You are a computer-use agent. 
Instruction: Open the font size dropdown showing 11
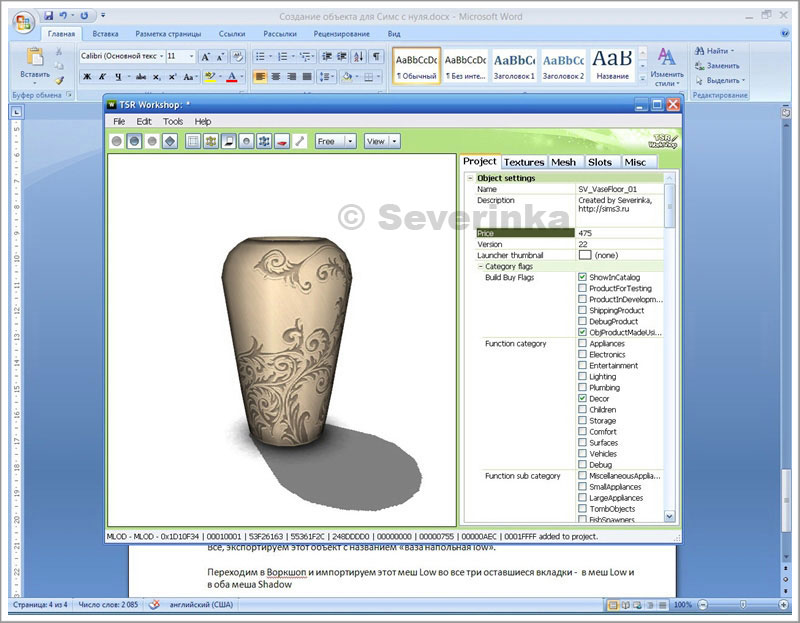[x=190, y=57]
